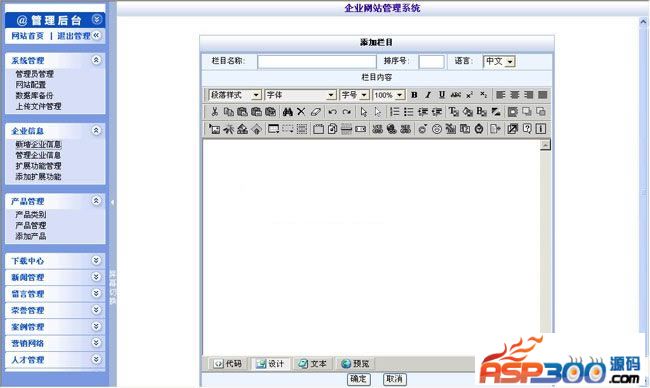The height and width of the screenshot is (388, 650).
Task: Insert a numbered list
Action: pos(395,112)
